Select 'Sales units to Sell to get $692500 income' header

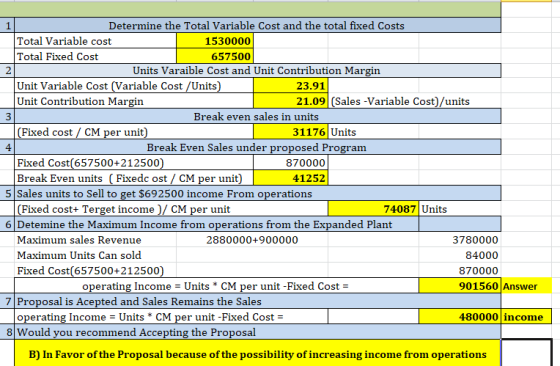point(258,194)
